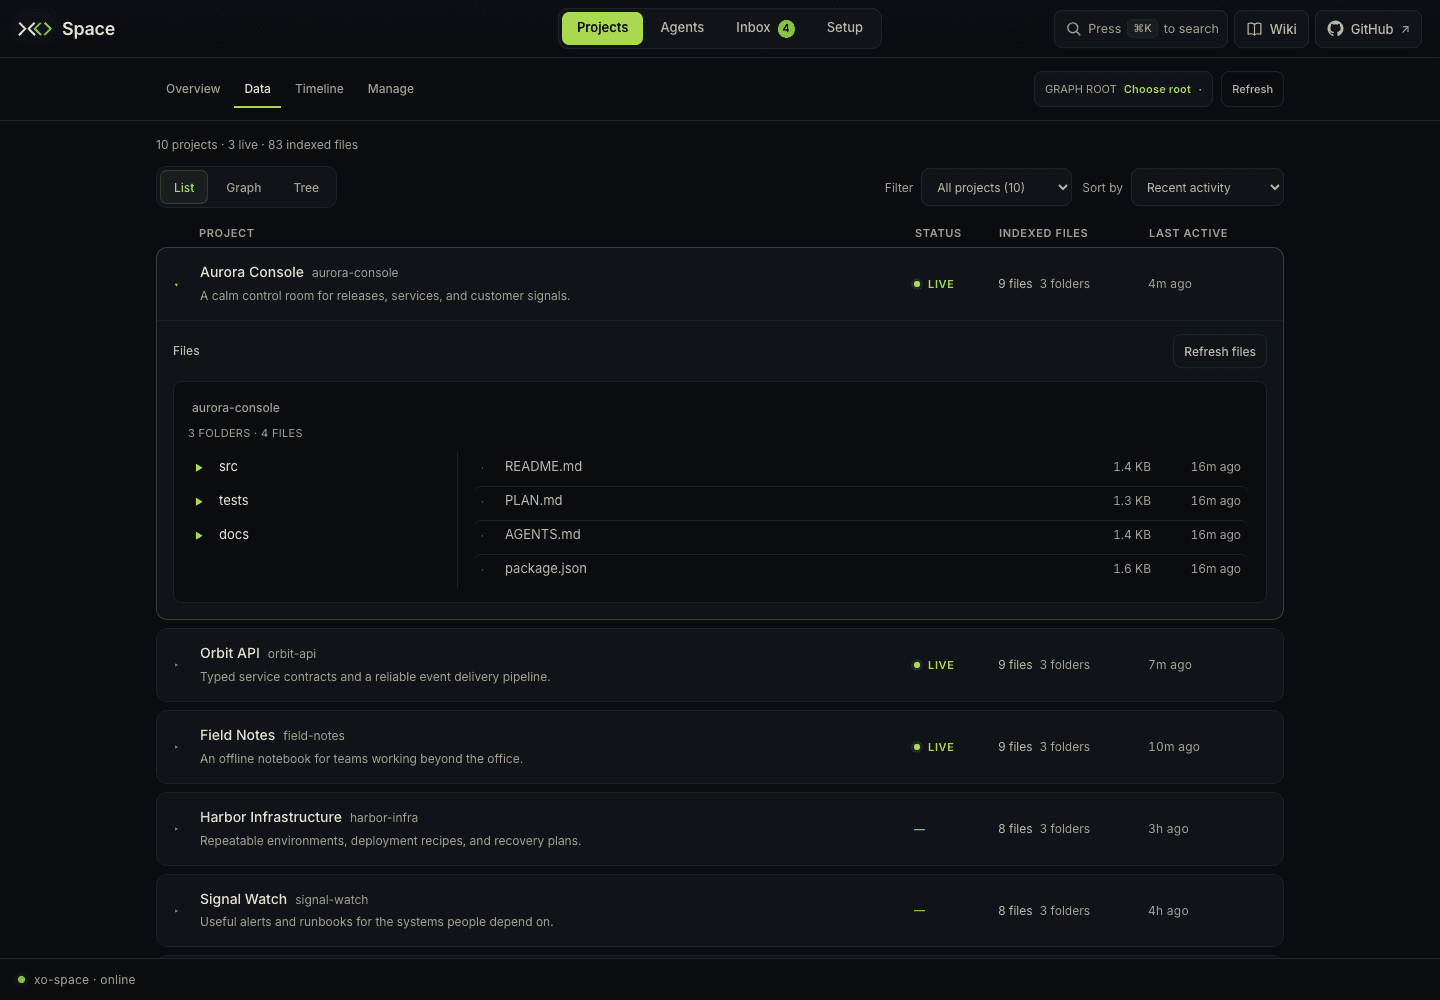Click the 'xo-space · online' status text
This screenshot has width=1440, height=1000.
click(x=85, y=980)
